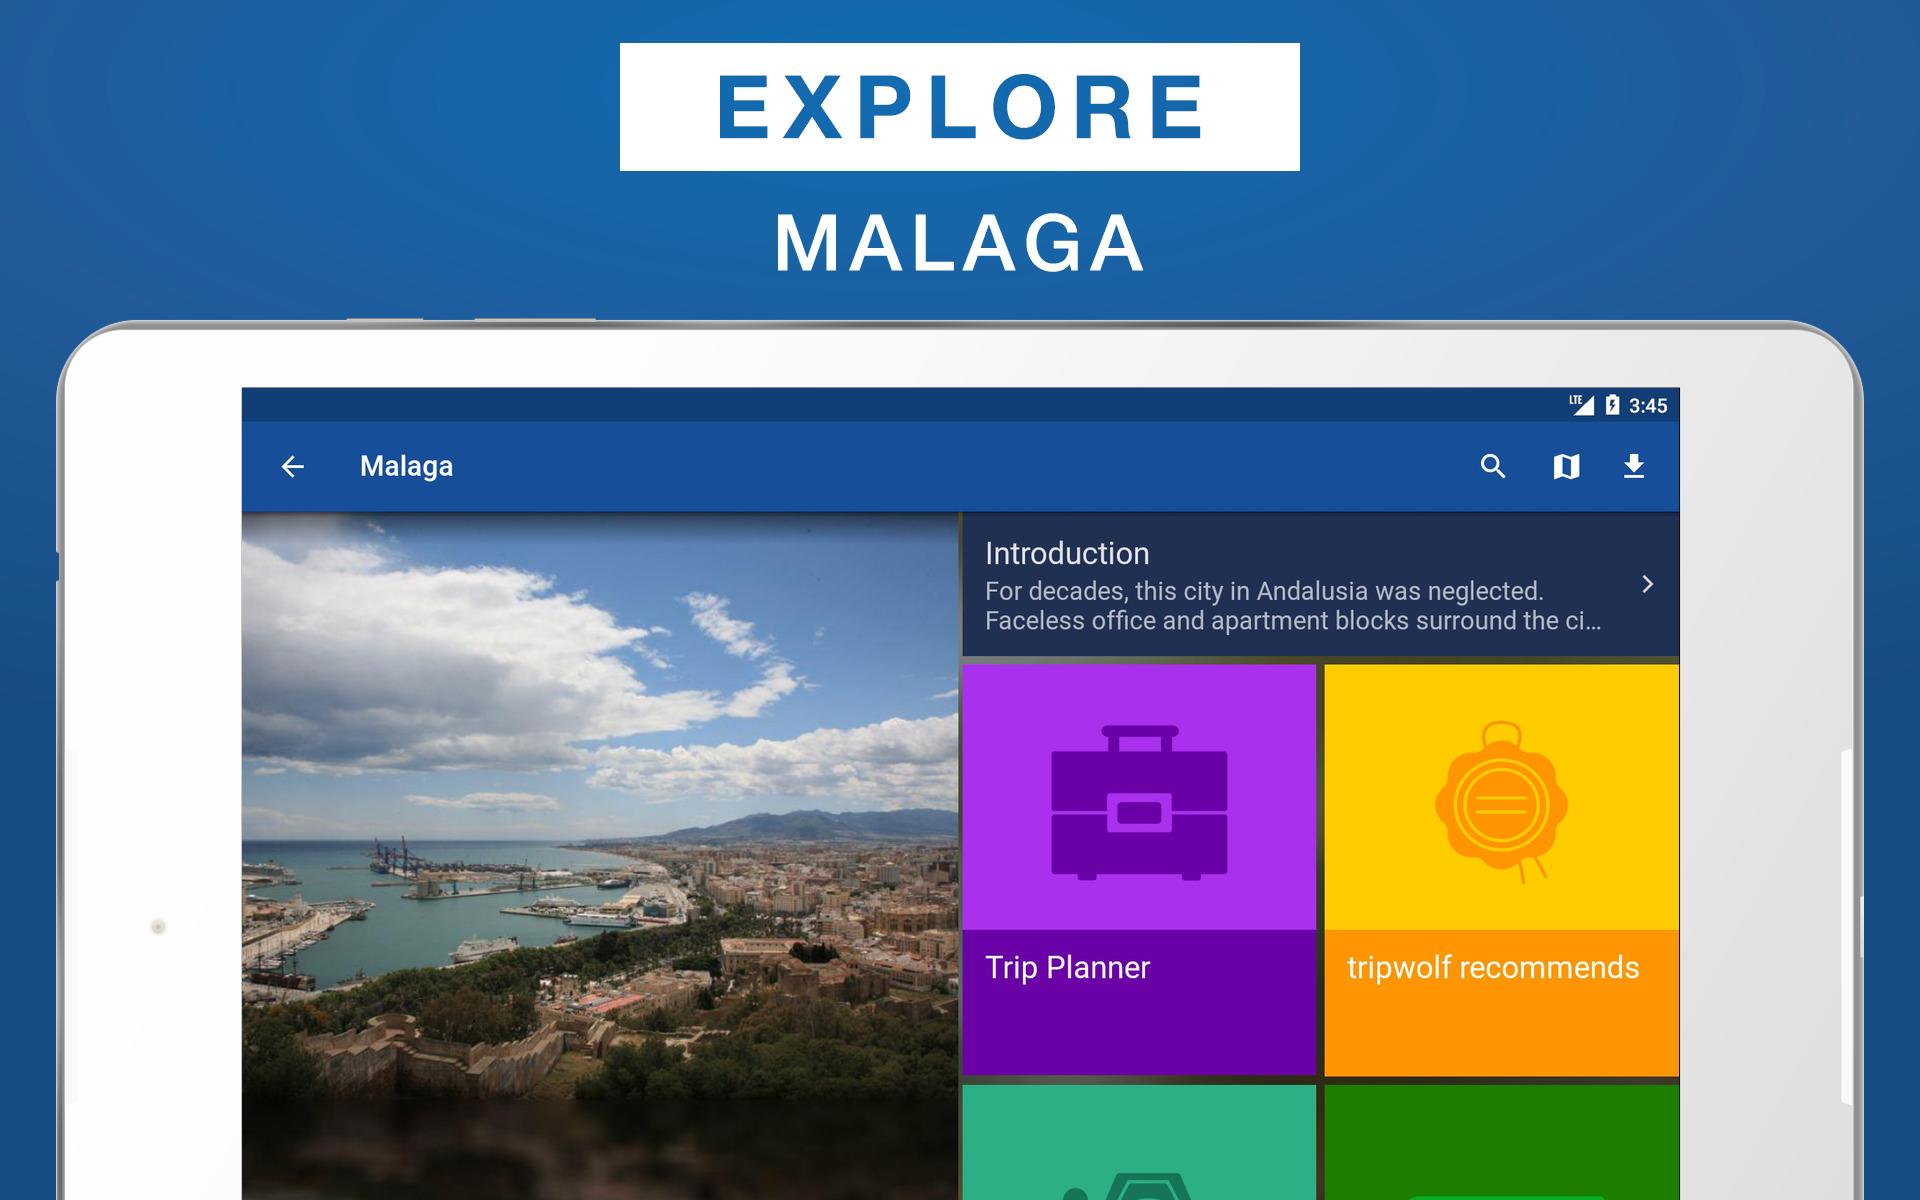Tap the clock showing 3:45

click(1648, 406)
